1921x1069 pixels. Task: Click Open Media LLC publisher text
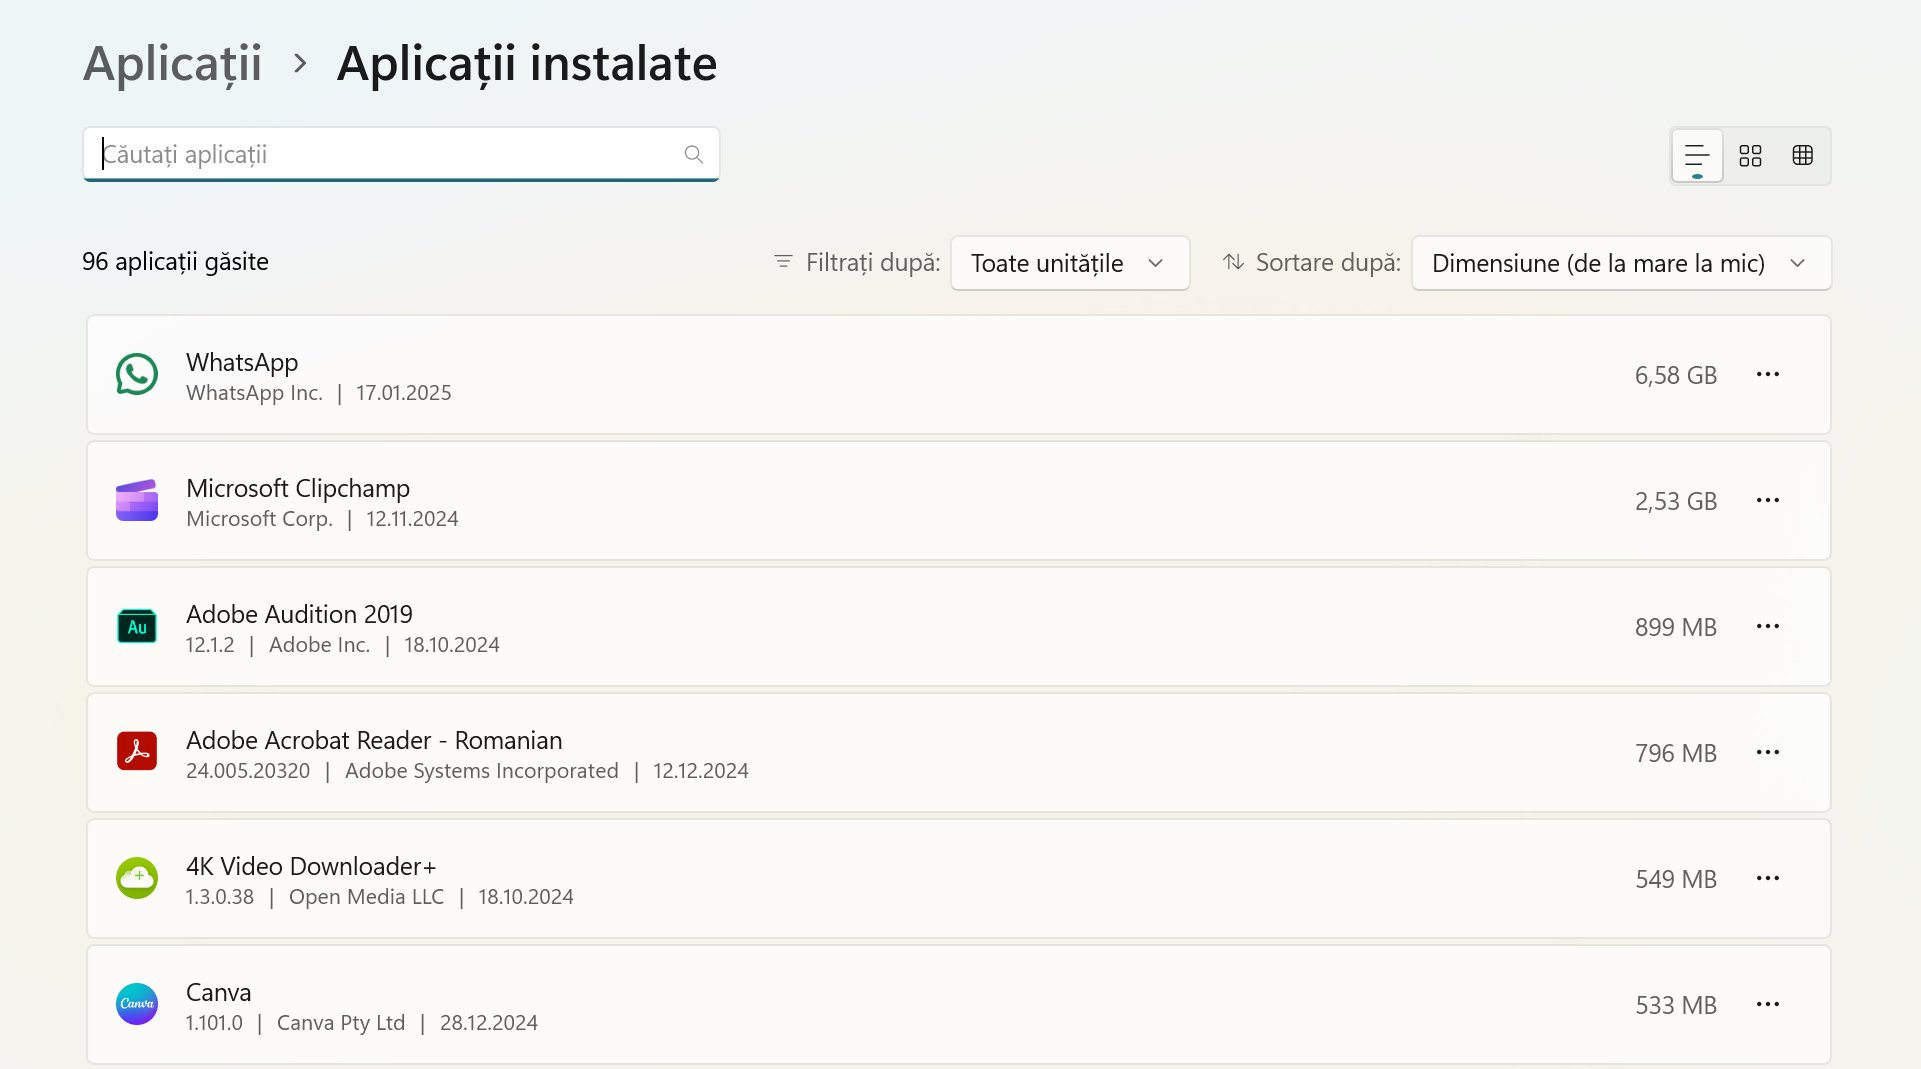point(366,897)
